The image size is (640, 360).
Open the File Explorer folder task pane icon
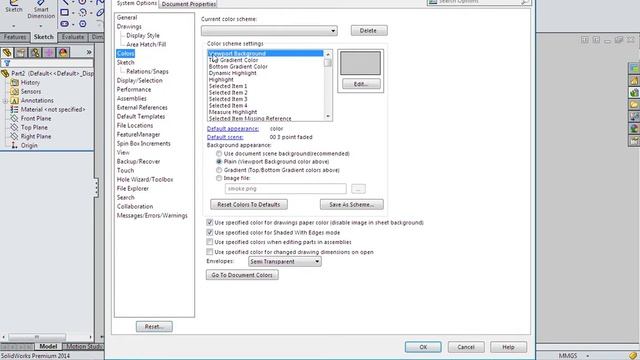634,105
